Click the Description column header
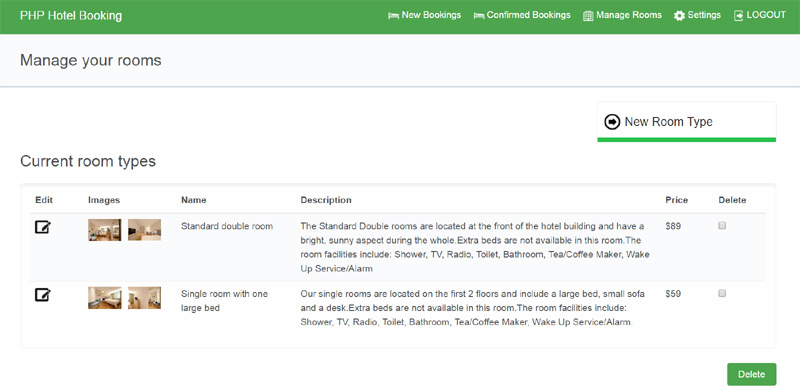 click(326, 200)
